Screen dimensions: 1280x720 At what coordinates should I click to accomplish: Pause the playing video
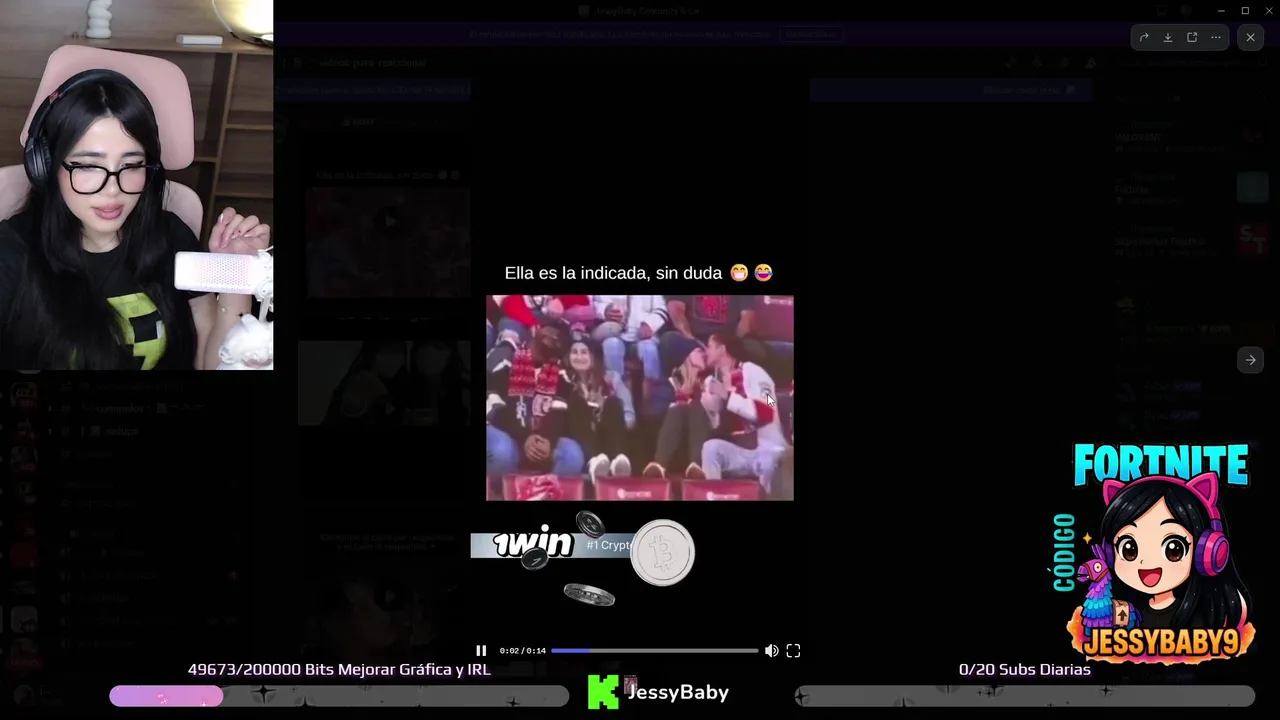(481, 651)
